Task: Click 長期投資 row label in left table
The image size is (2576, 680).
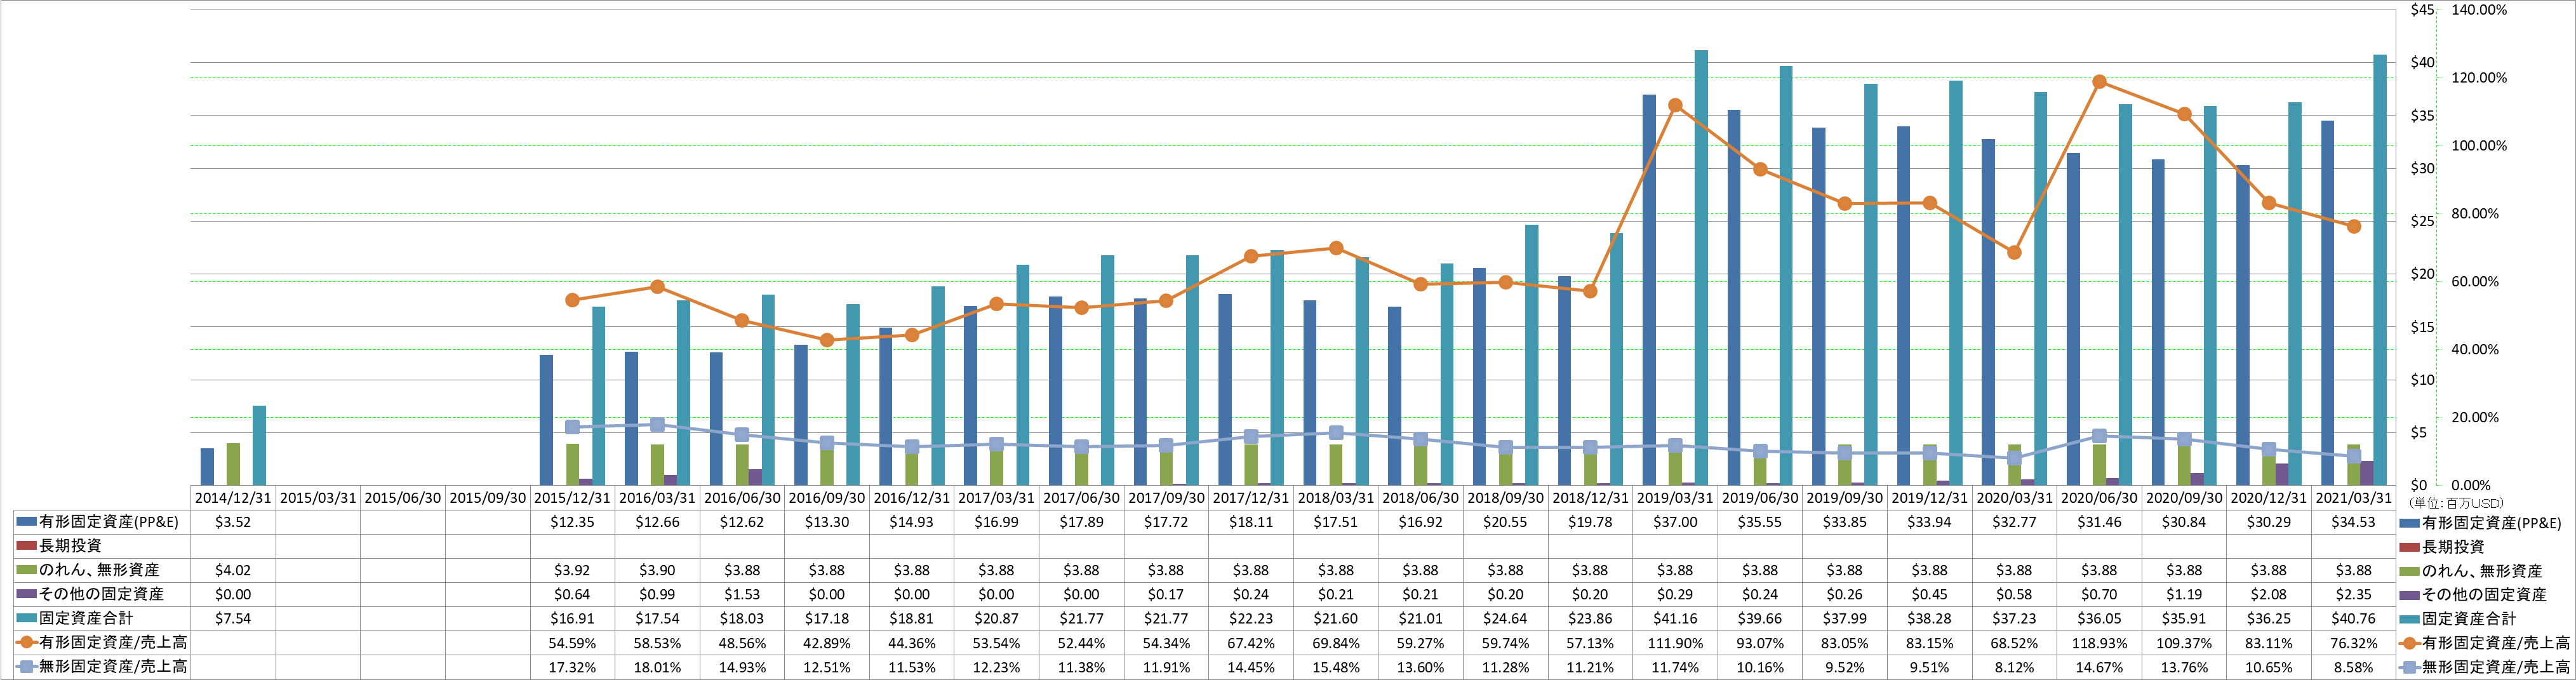Action: [x=70, y=545]
